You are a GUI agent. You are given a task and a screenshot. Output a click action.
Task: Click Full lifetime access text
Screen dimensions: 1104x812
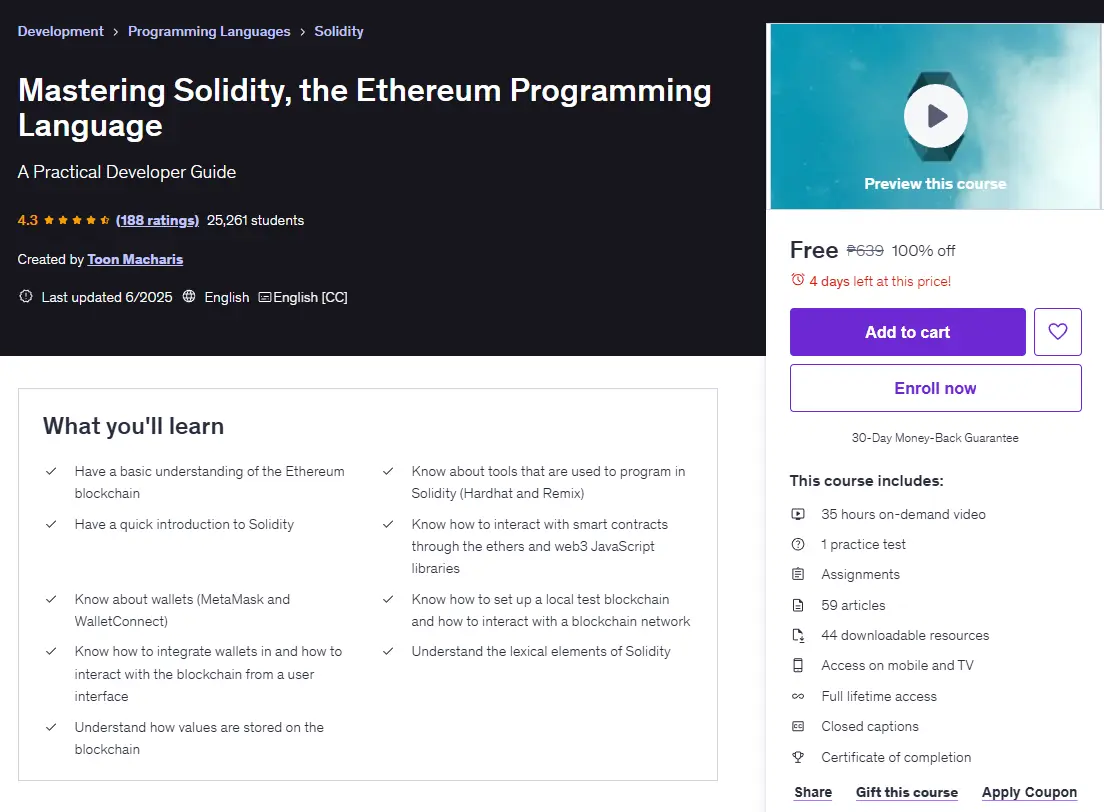879,697
